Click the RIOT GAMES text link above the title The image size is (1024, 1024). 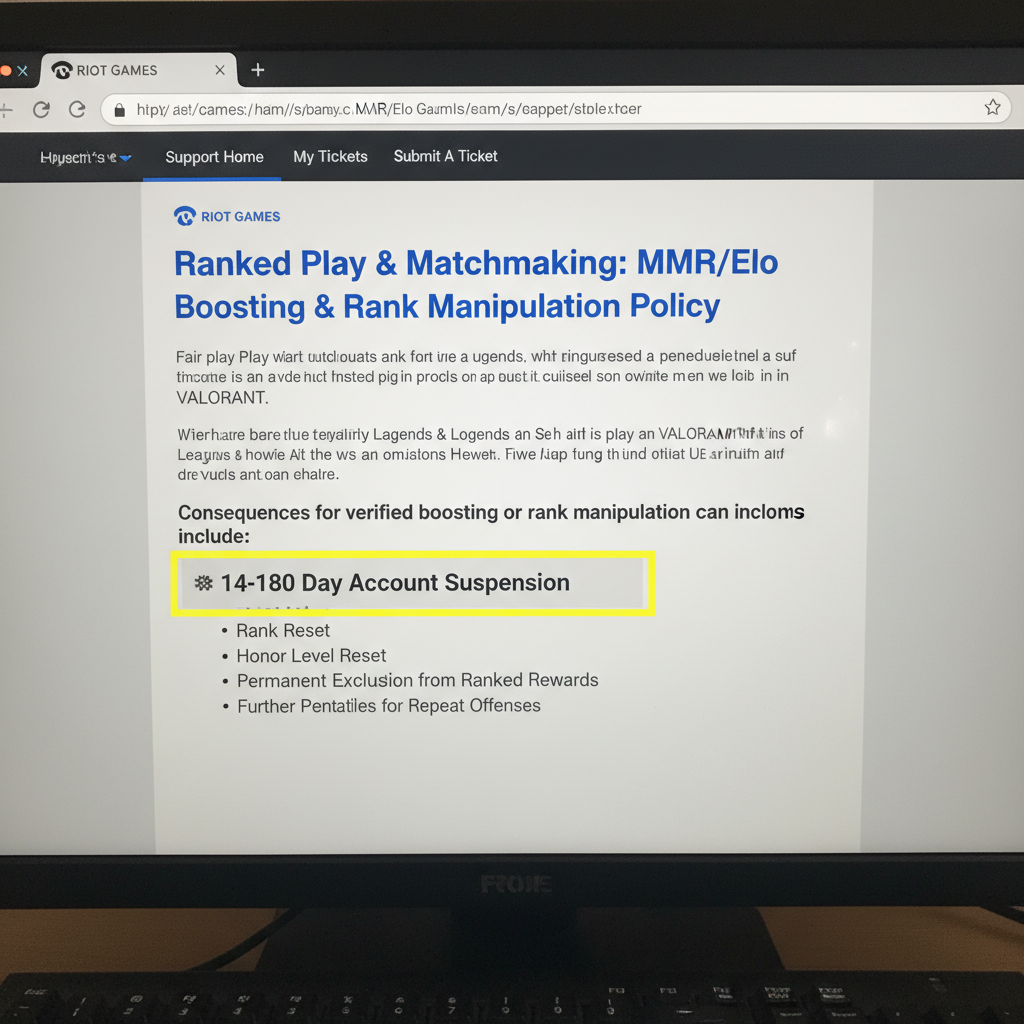click(240, 217)
